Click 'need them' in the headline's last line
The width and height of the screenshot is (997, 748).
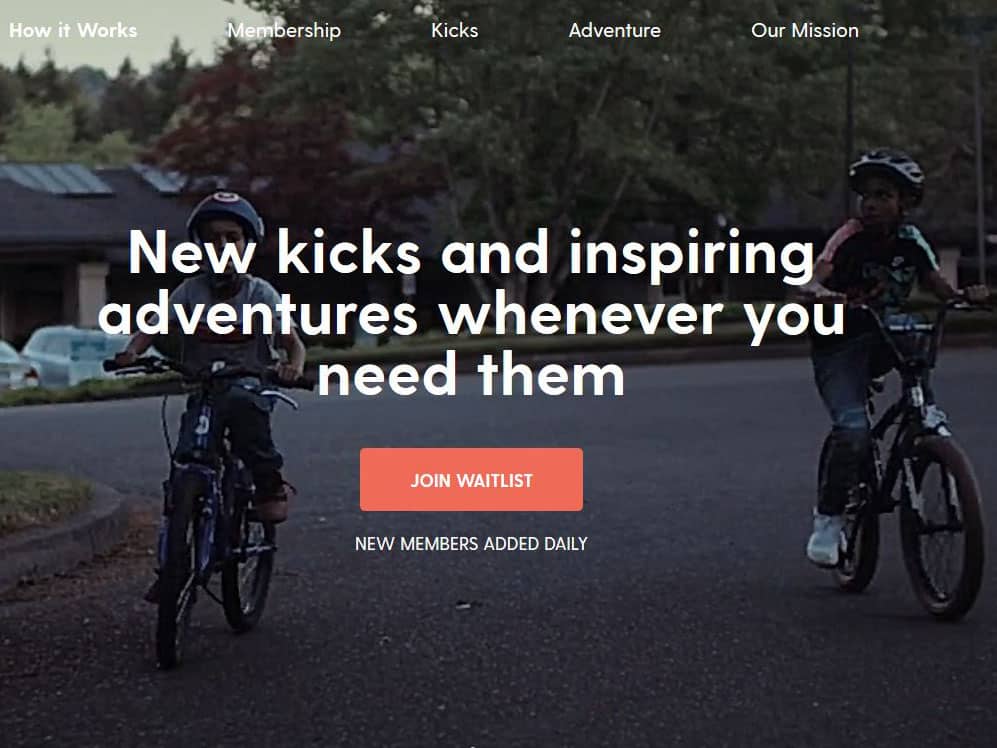pyautogui.click(x=471, y=374)
